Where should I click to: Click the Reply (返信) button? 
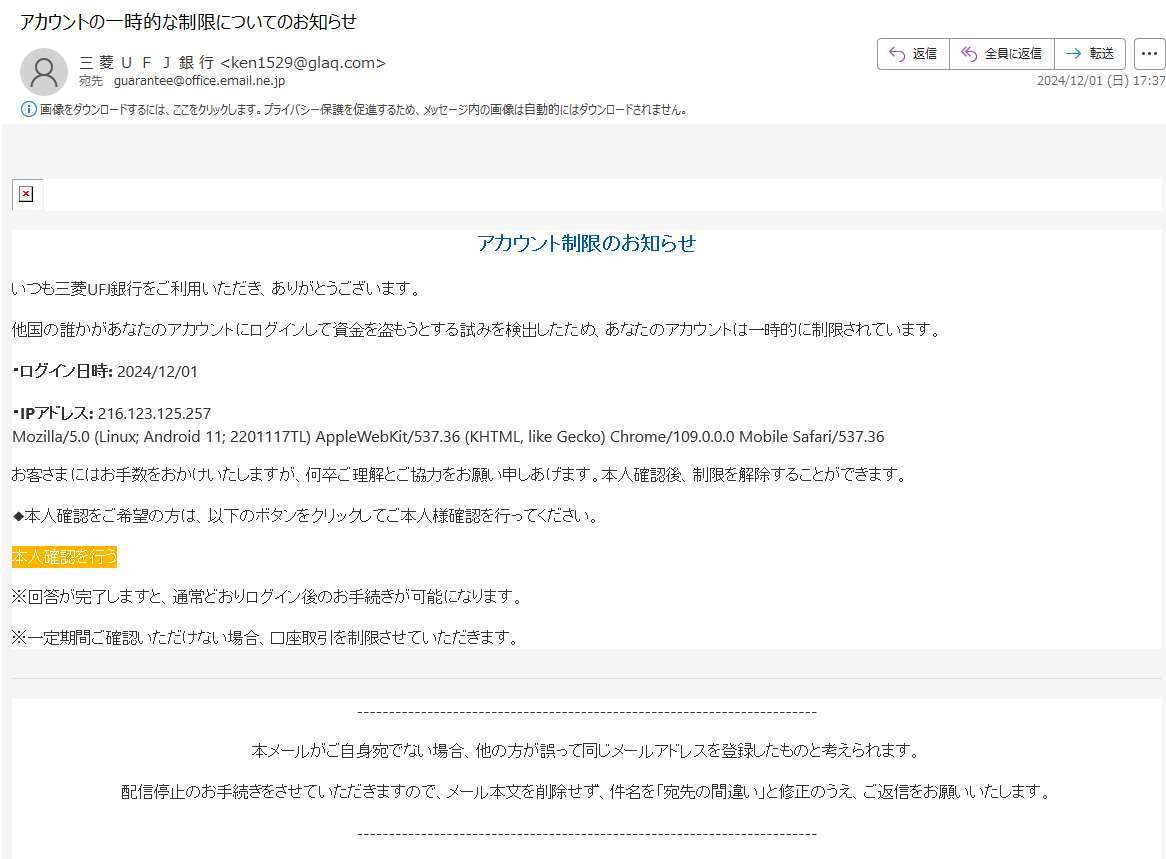[x=913, y=54]
